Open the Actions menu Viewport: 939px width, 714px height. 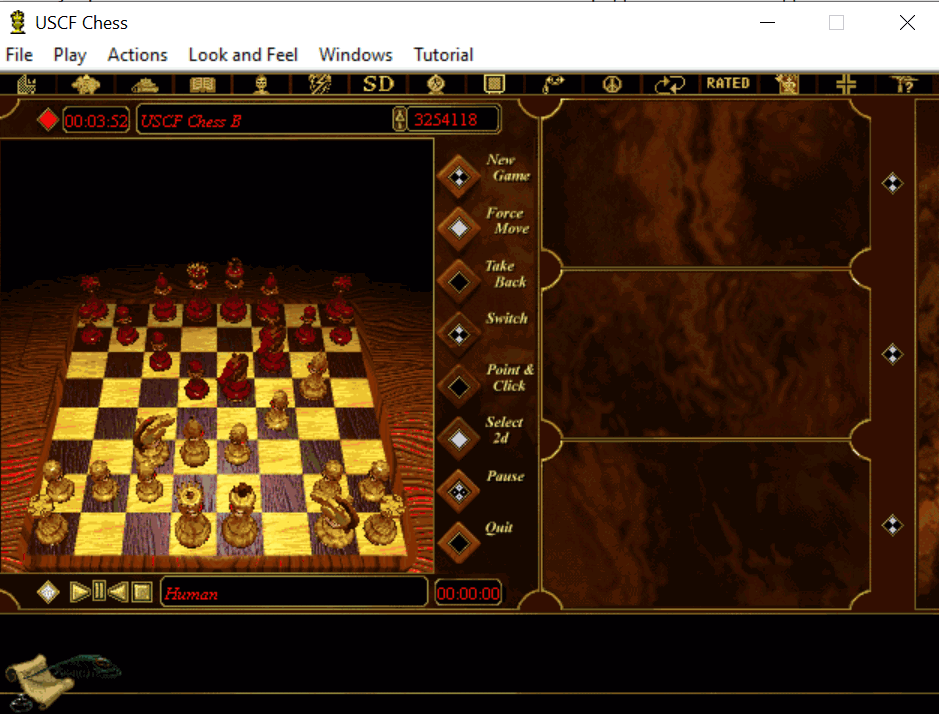coord(138,55)
